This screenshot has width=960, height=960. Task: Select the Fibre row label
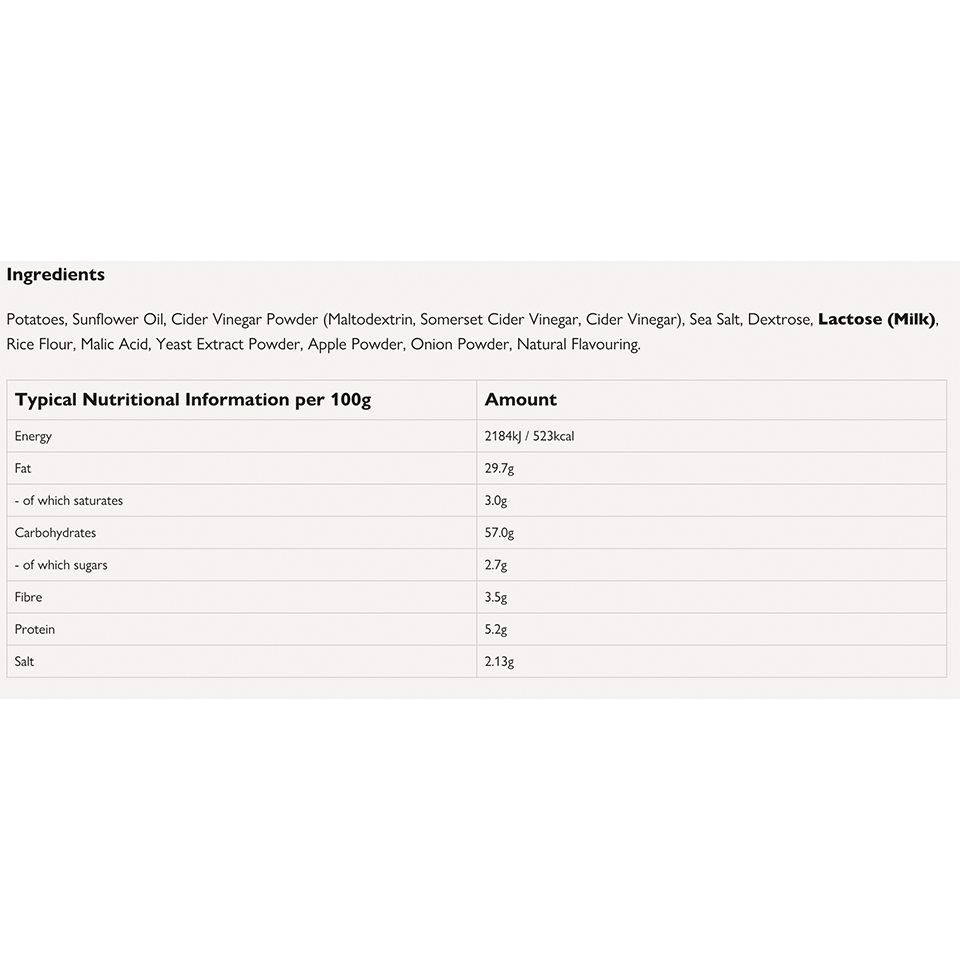click(x=28, y=597)
